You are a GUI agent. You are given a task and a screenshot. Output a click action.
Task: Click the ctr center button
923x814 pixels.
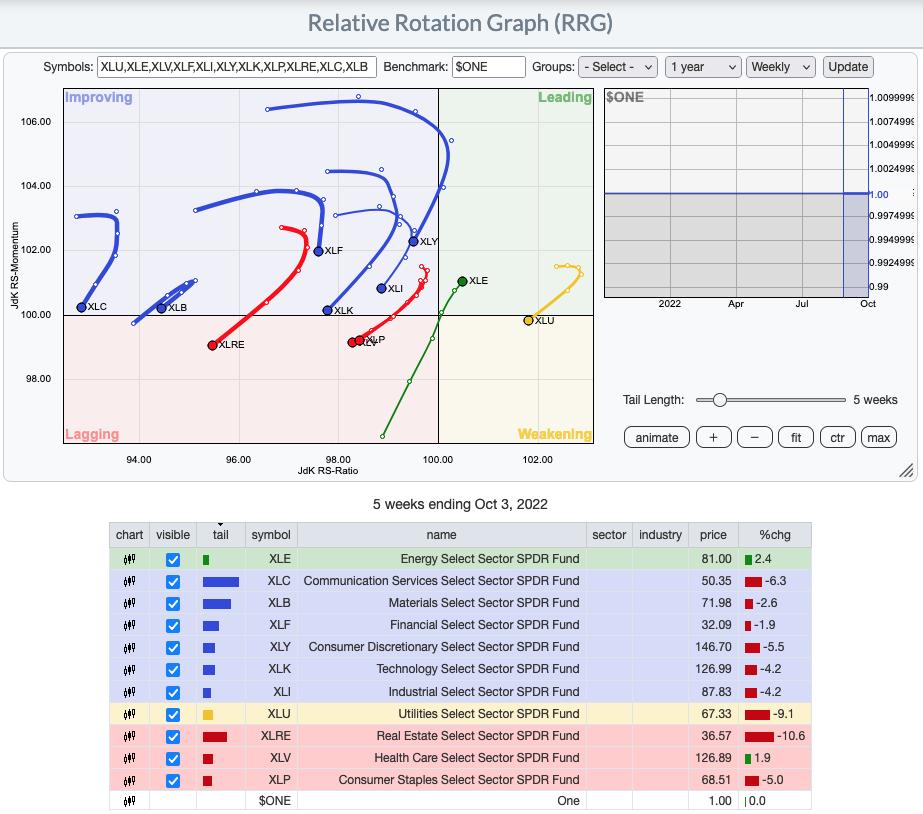point(837,437)
